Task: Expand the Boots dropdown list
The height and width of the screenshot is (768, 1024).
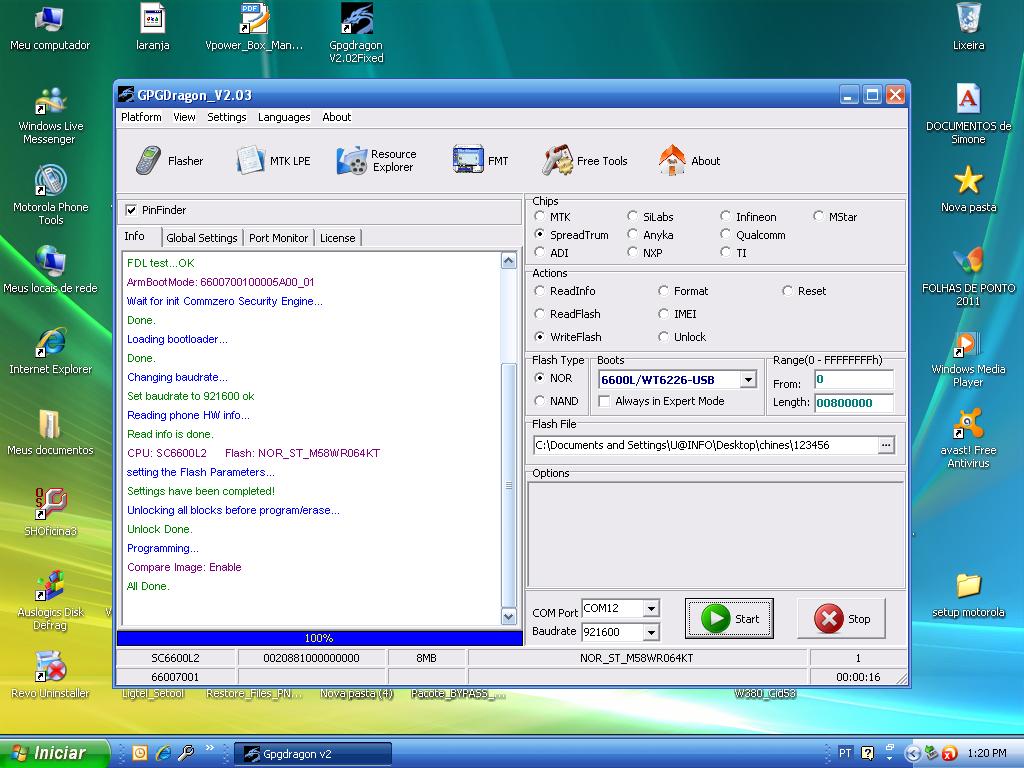Action: (748, 379)
